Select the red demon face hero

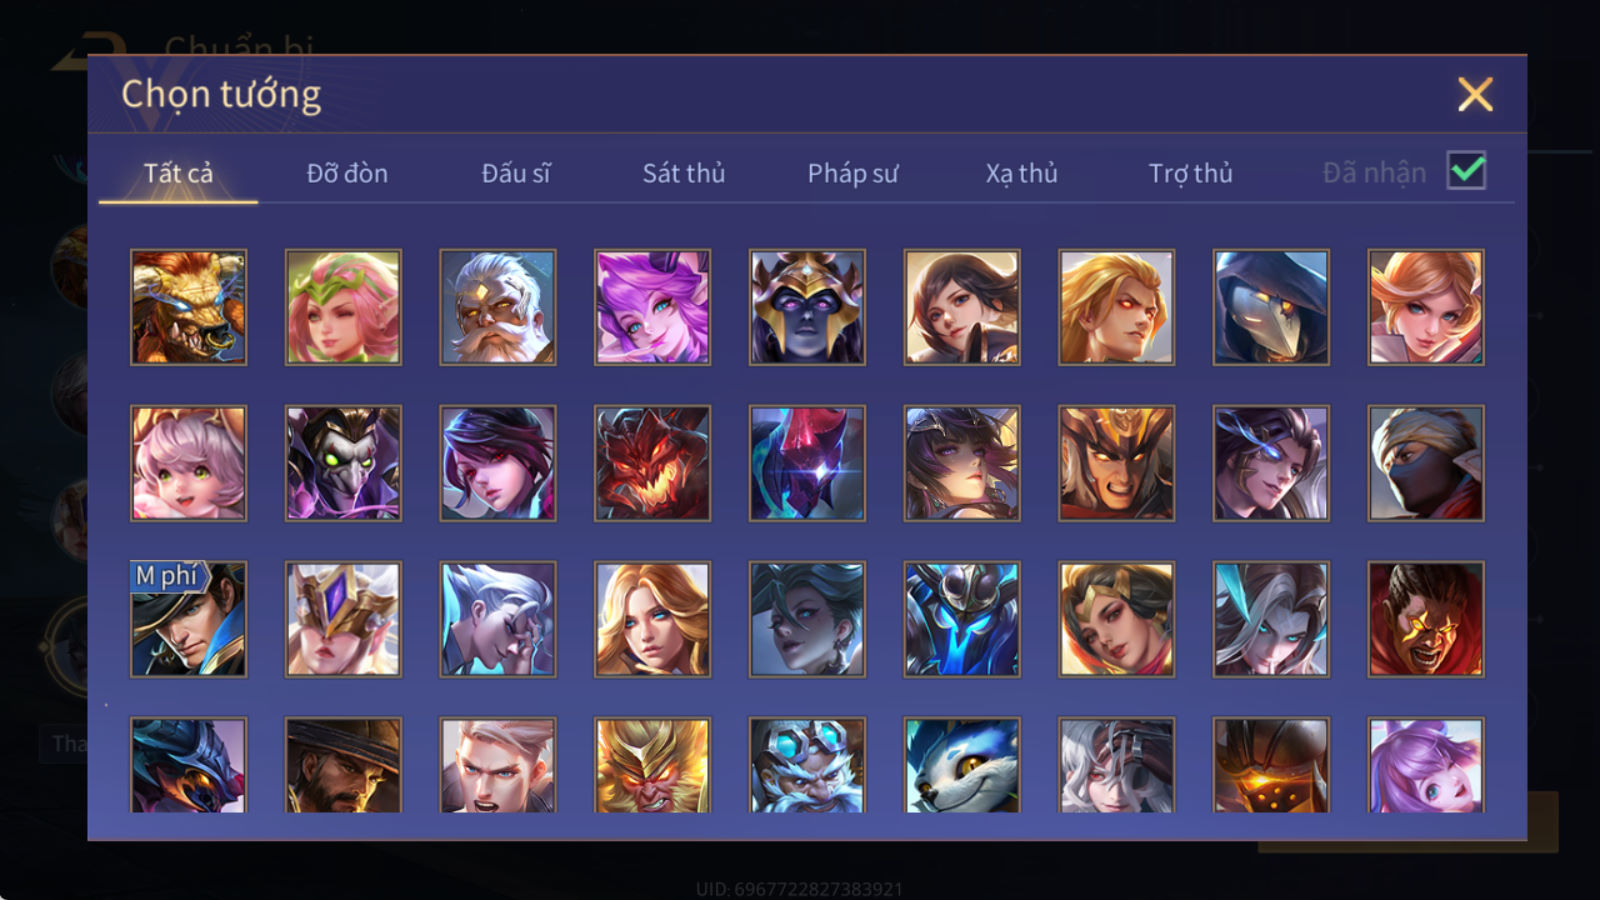click(653, 463)
